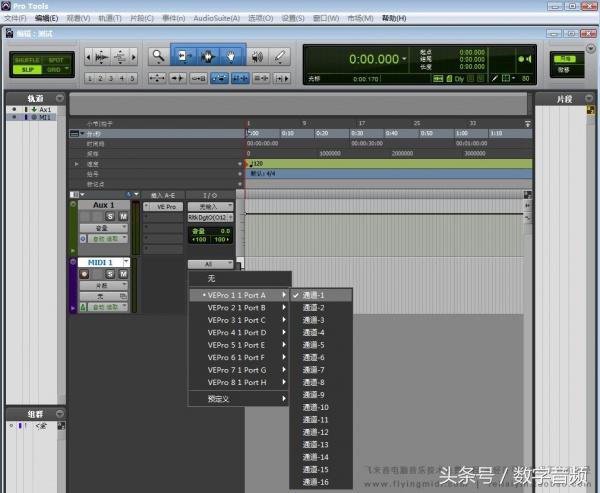Screen dimensions: 600x493
Task: Click zoom preset 3 button
Action: (111, 78)
